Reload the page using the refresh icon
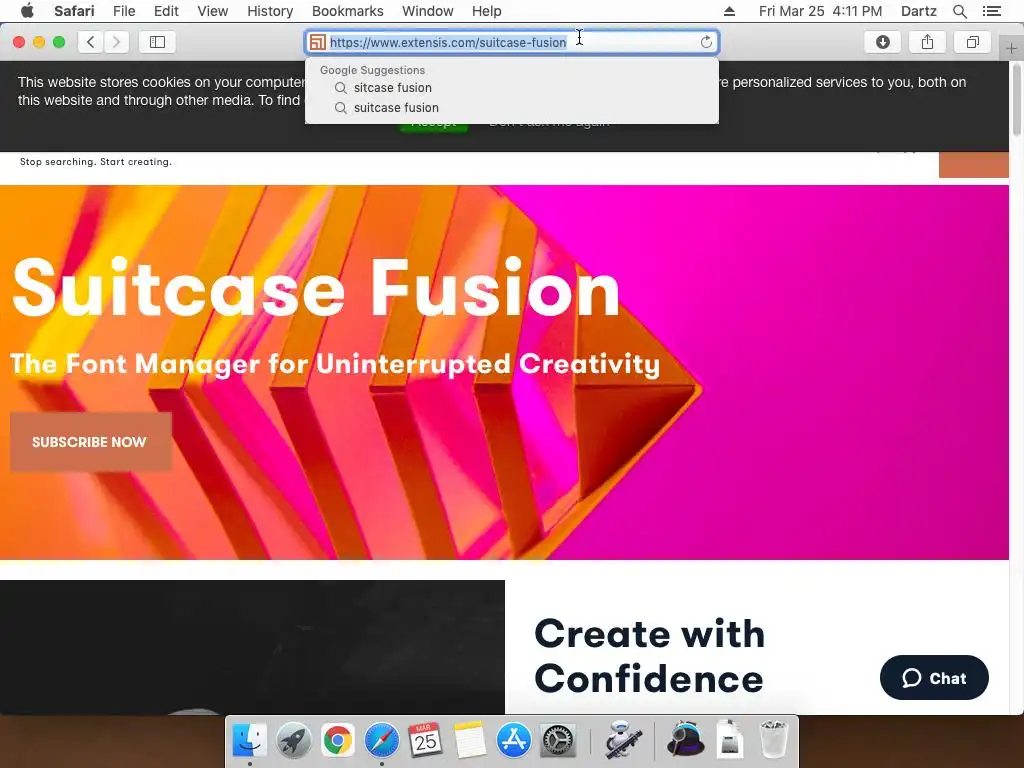1024x768 pixels. point(706,42)
